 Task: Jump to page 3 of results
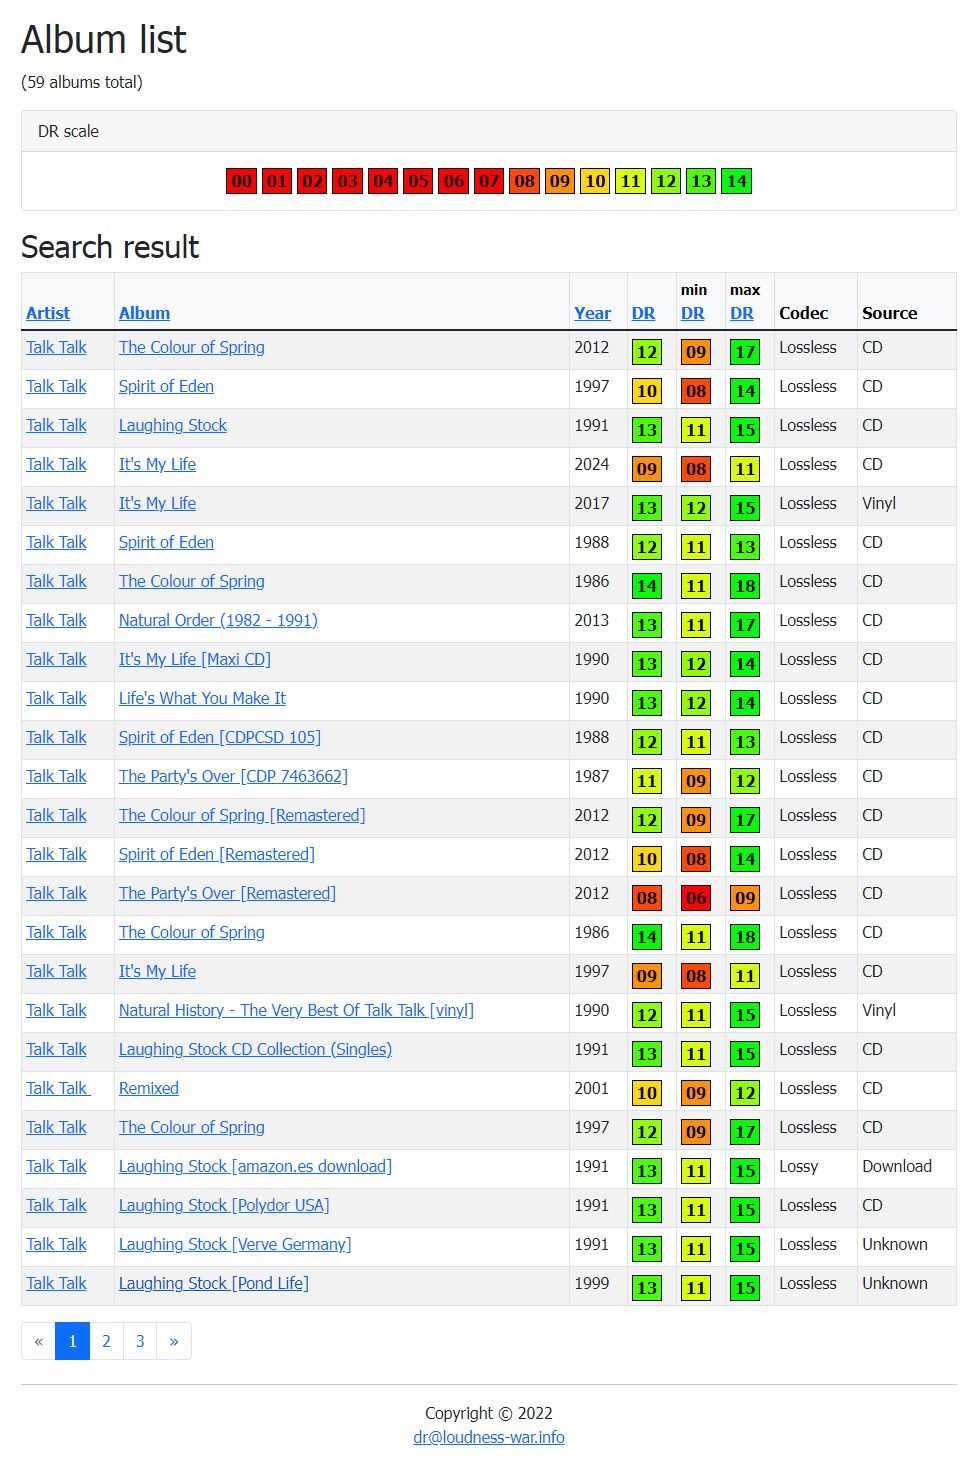point(140,1341)
